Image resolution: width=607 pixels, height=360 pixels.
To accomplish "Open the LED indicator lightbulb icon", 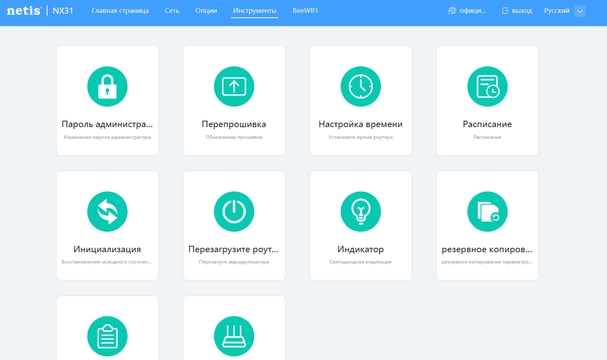I will (x=360, y=211).
